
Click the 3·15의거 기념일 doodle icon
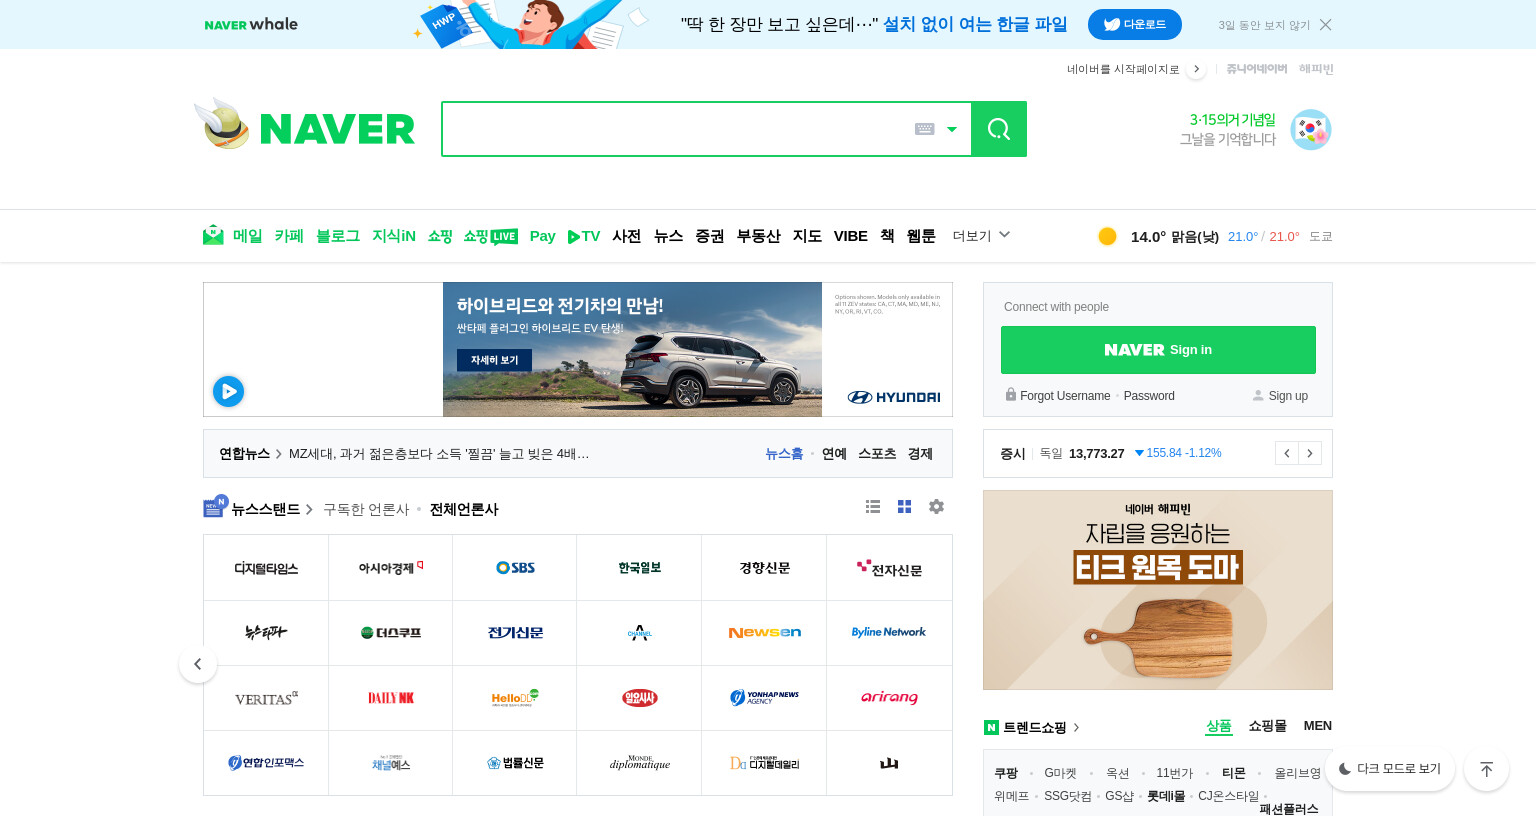(x=1310, y=130)
